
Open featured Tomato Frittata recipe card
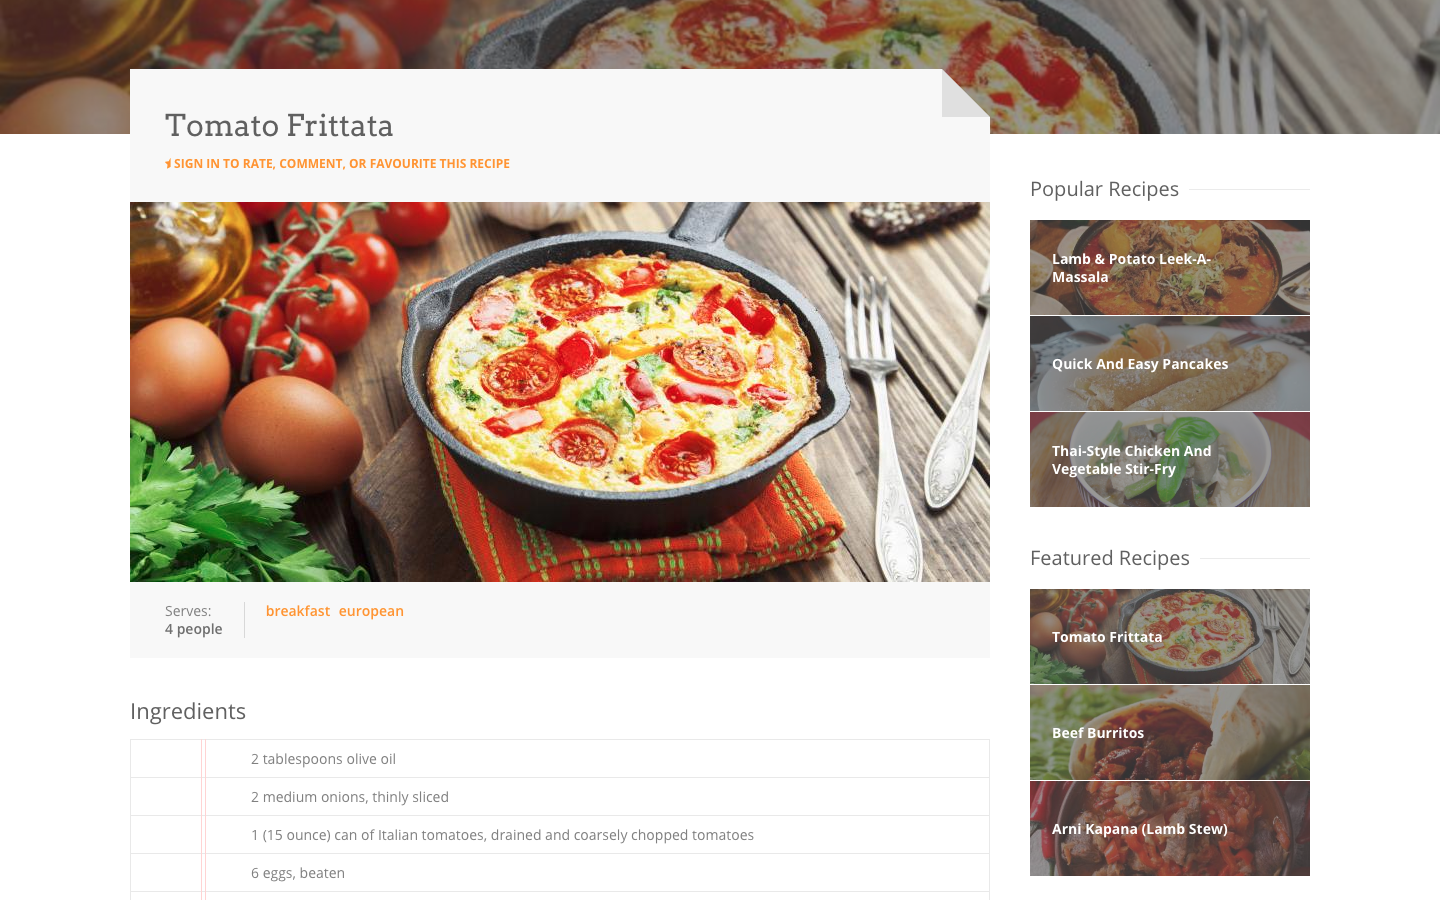(x=1170, y=637)
